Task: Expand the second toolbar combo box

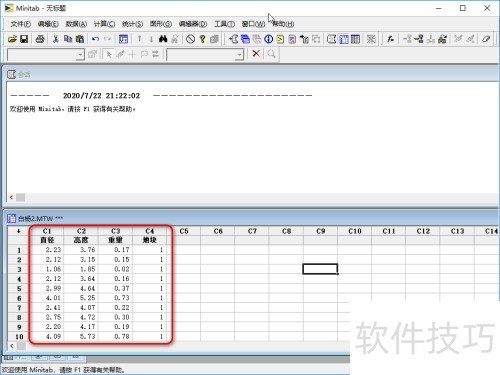Action: click(x=239, y=55)
